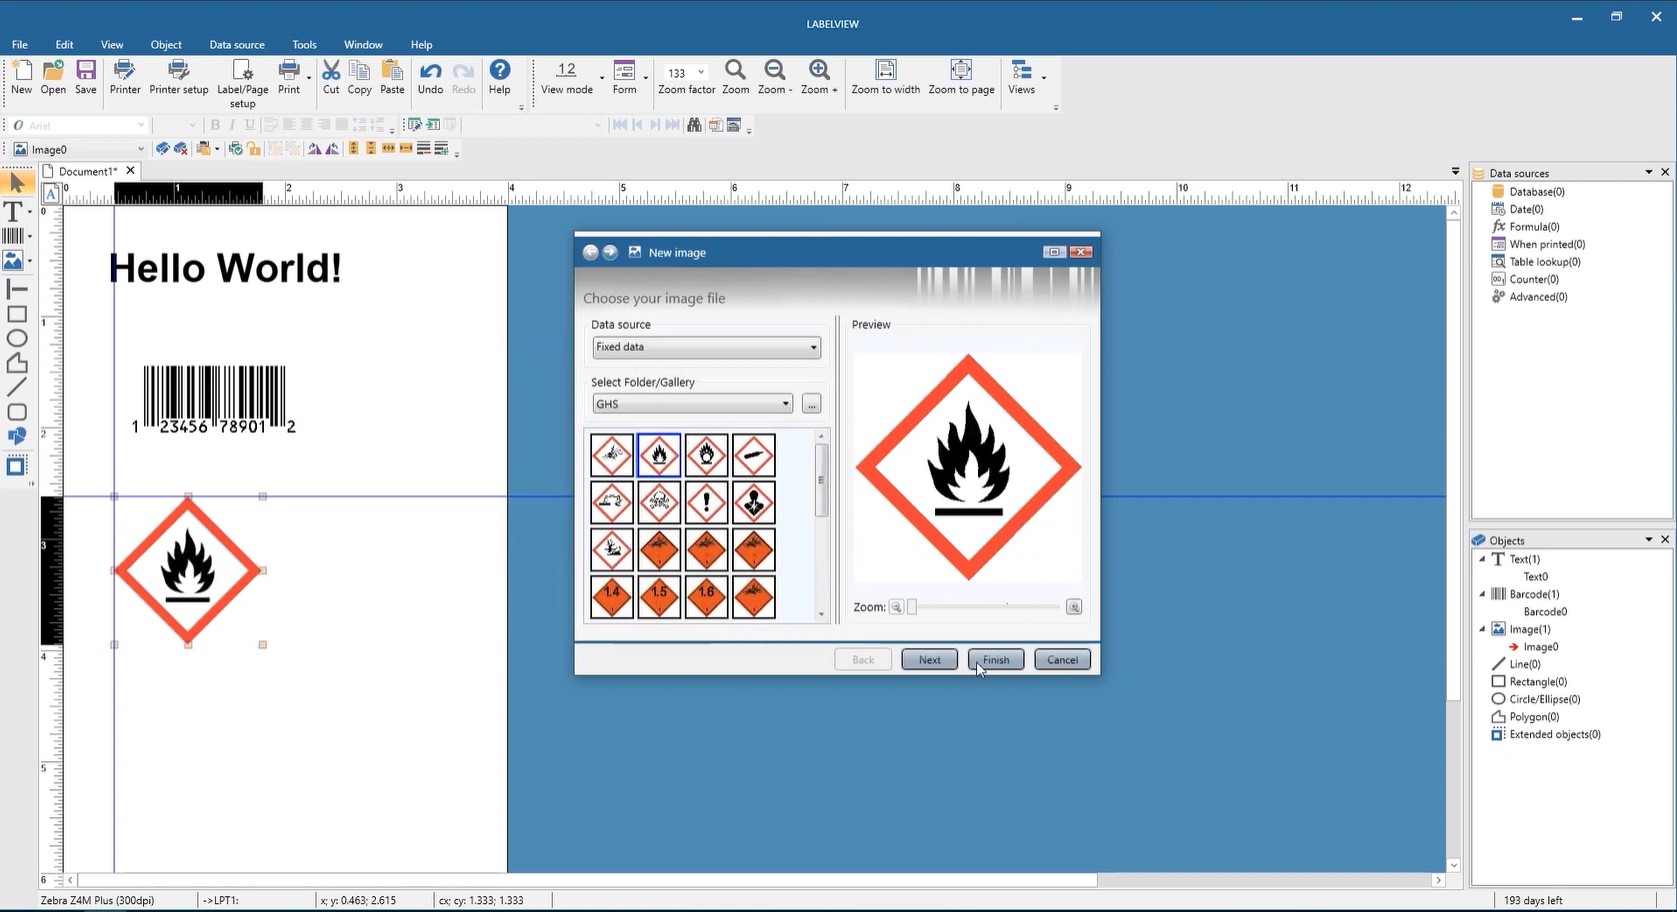Open the Data source menu
Image resolution: width=1677 pixels, height=912 pixels.
(236, 44)
